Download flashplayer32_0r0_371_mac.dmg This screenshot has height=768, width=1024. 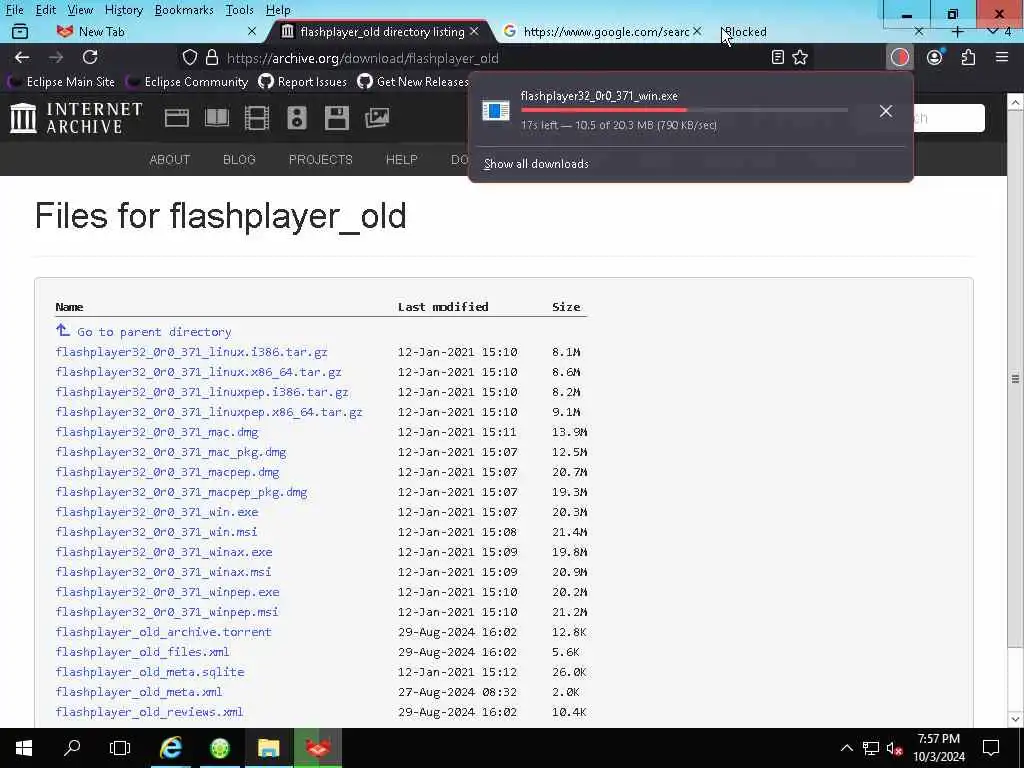157,432
